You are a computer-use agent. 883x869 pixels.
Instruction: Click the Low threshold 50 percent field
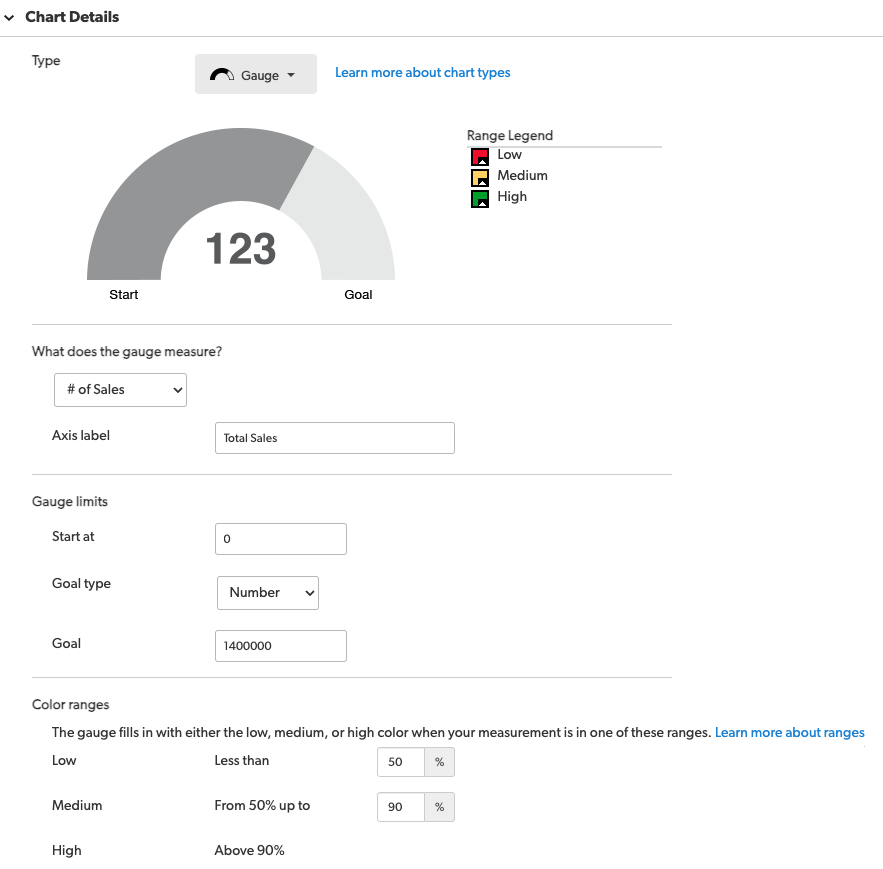pyautogui.click(x=401, y=762)
